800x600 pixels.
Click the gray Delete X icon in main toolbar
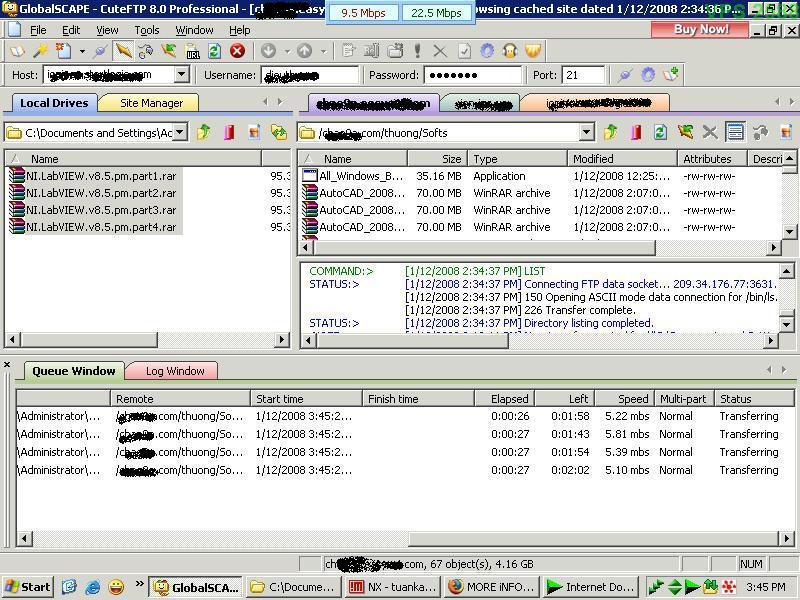tap(440, 51)
